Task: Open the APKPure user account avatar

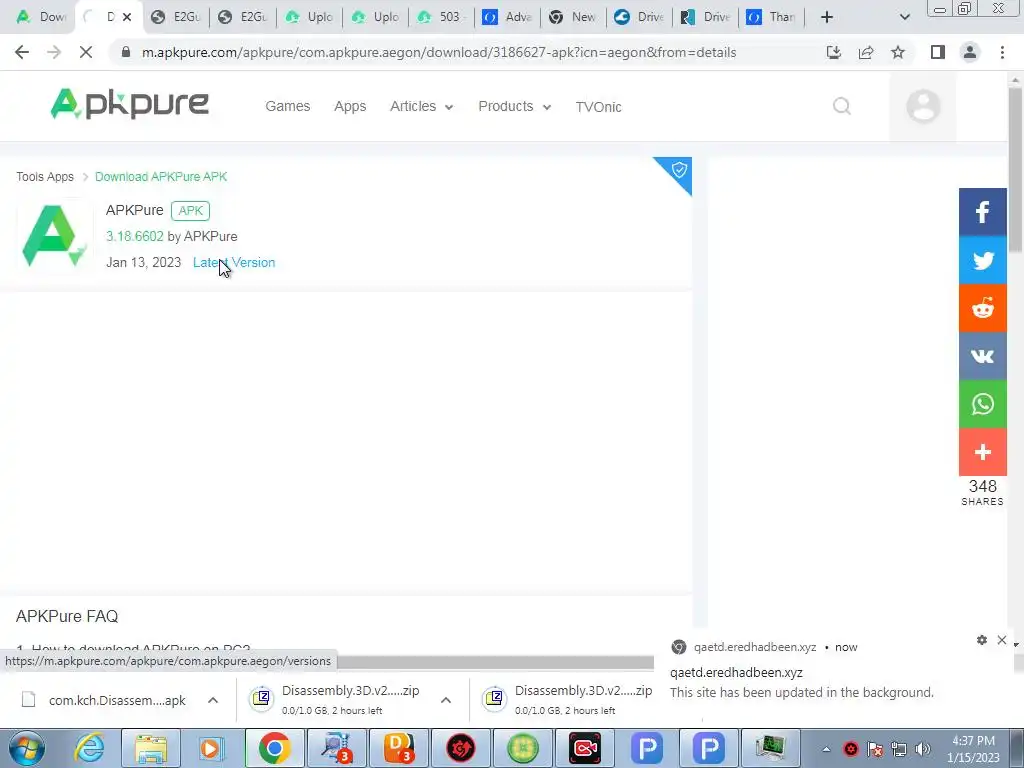Action: pos(923,106)
